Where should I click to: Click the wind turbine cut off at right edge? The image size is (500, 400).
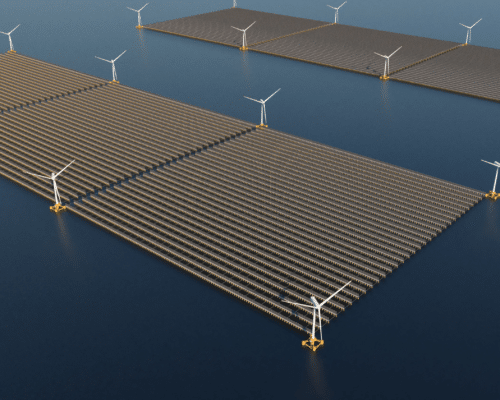coord(493,179)
